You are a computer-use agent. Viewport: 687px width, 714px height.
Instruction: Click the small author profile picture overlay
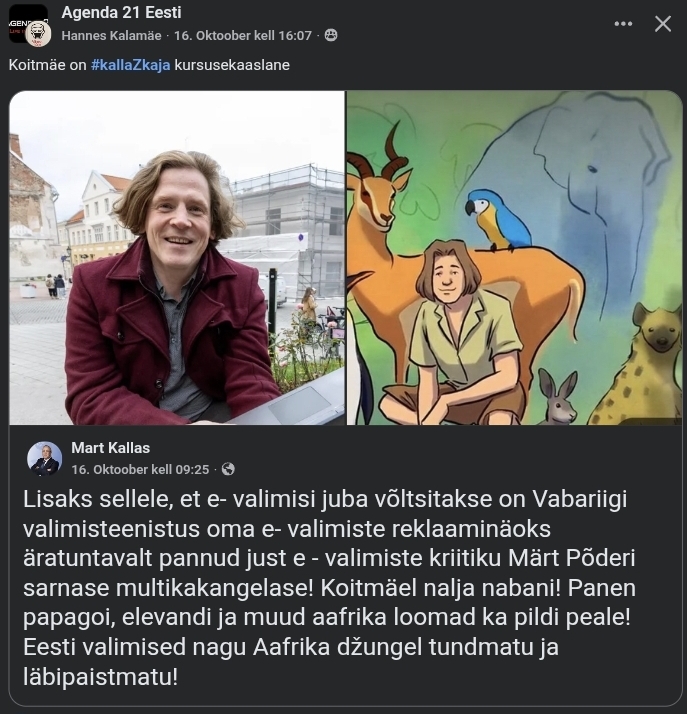point(38,34)
